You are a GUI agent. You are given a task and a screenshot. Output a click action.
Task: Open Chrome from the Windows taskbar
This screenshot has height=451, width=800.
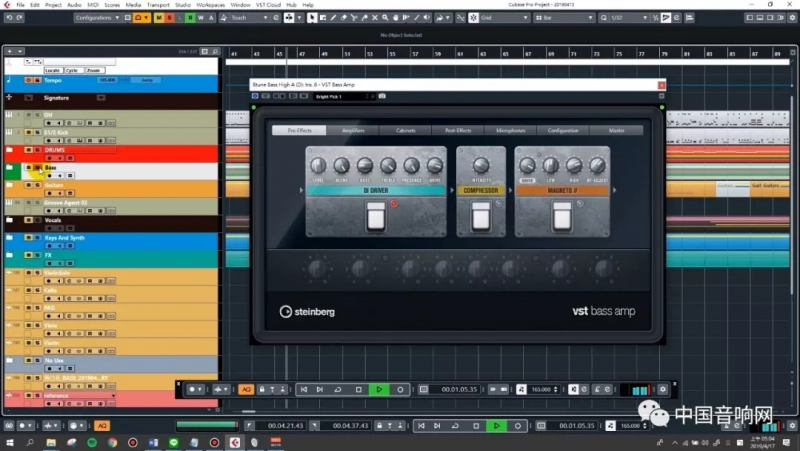tap(112, 442)
